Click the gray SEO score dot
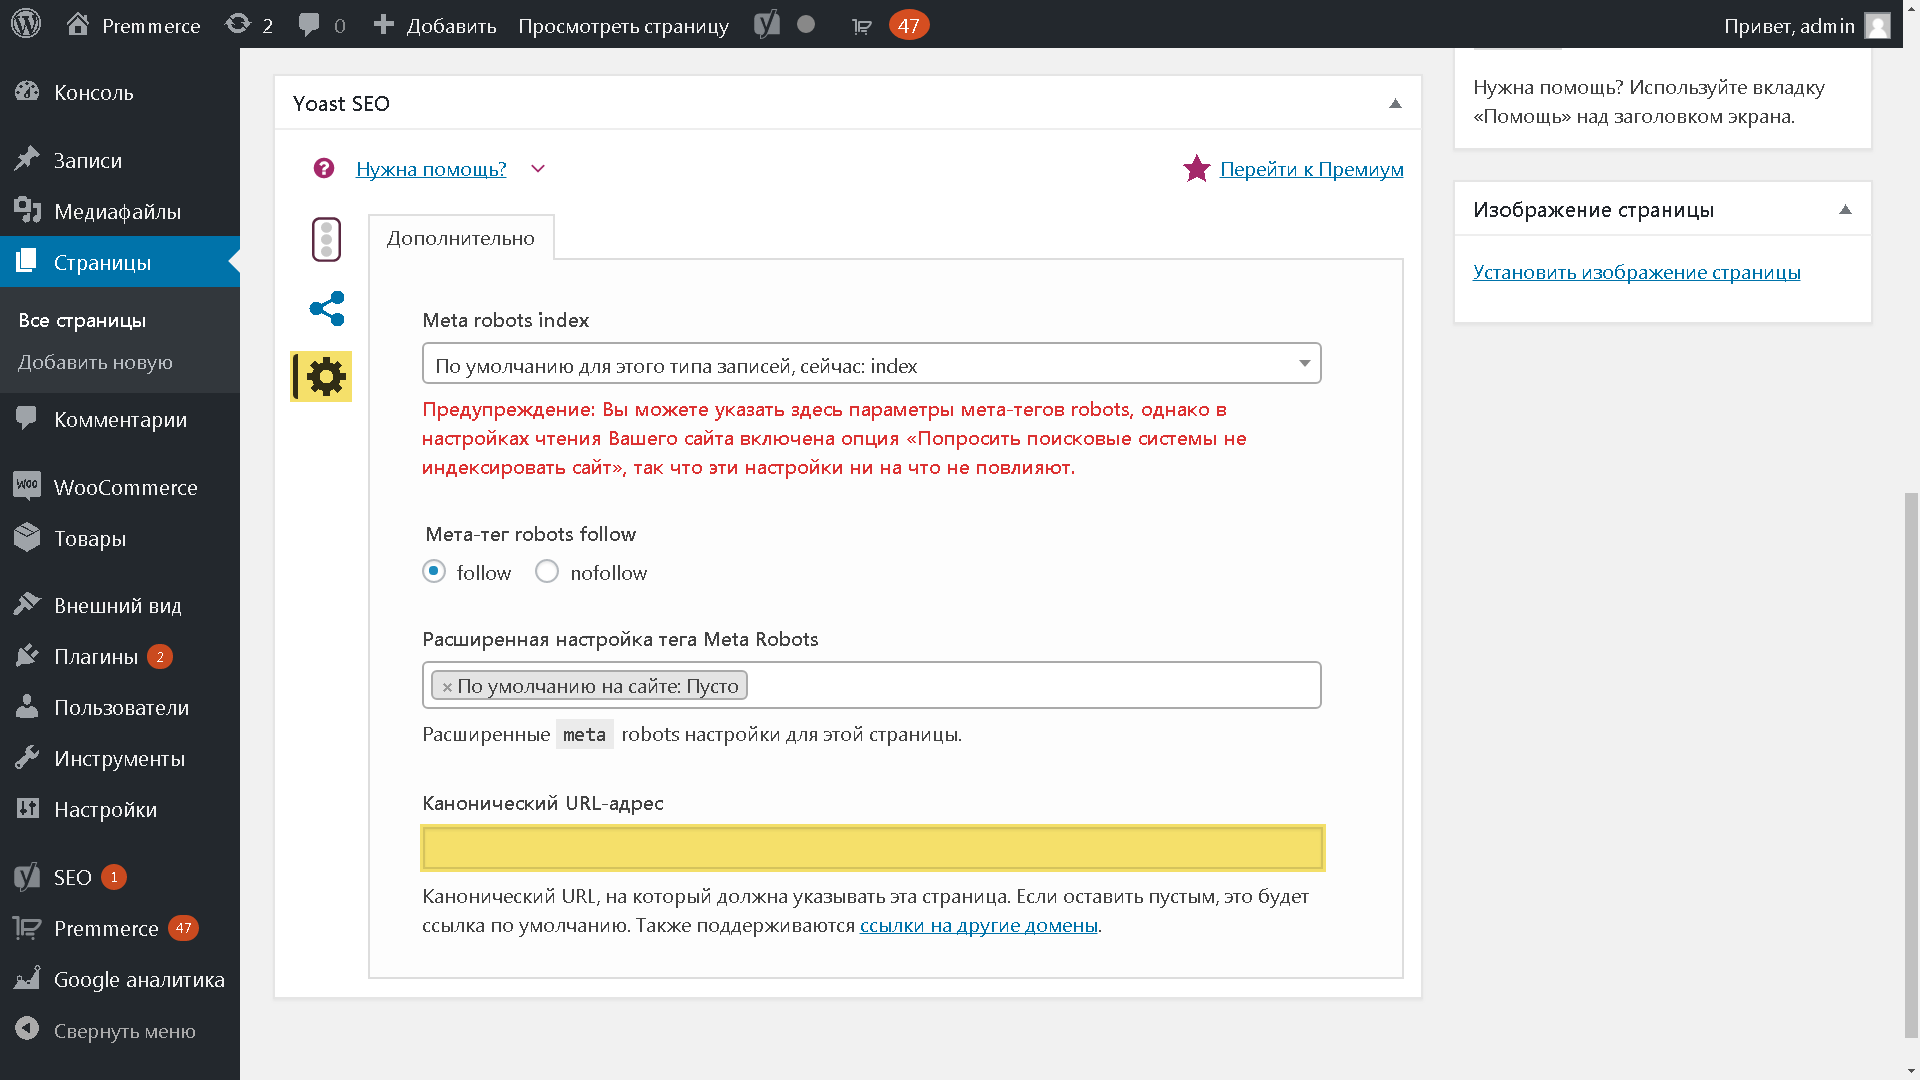Screen dimensions: 1920x1080 click(806, 24)
